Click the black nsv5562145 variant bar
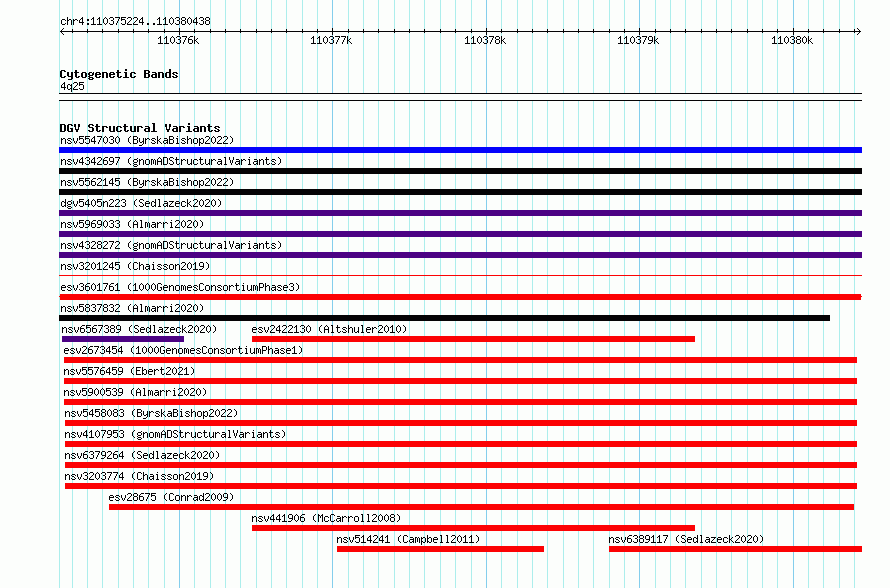 [x=460, y=192]
